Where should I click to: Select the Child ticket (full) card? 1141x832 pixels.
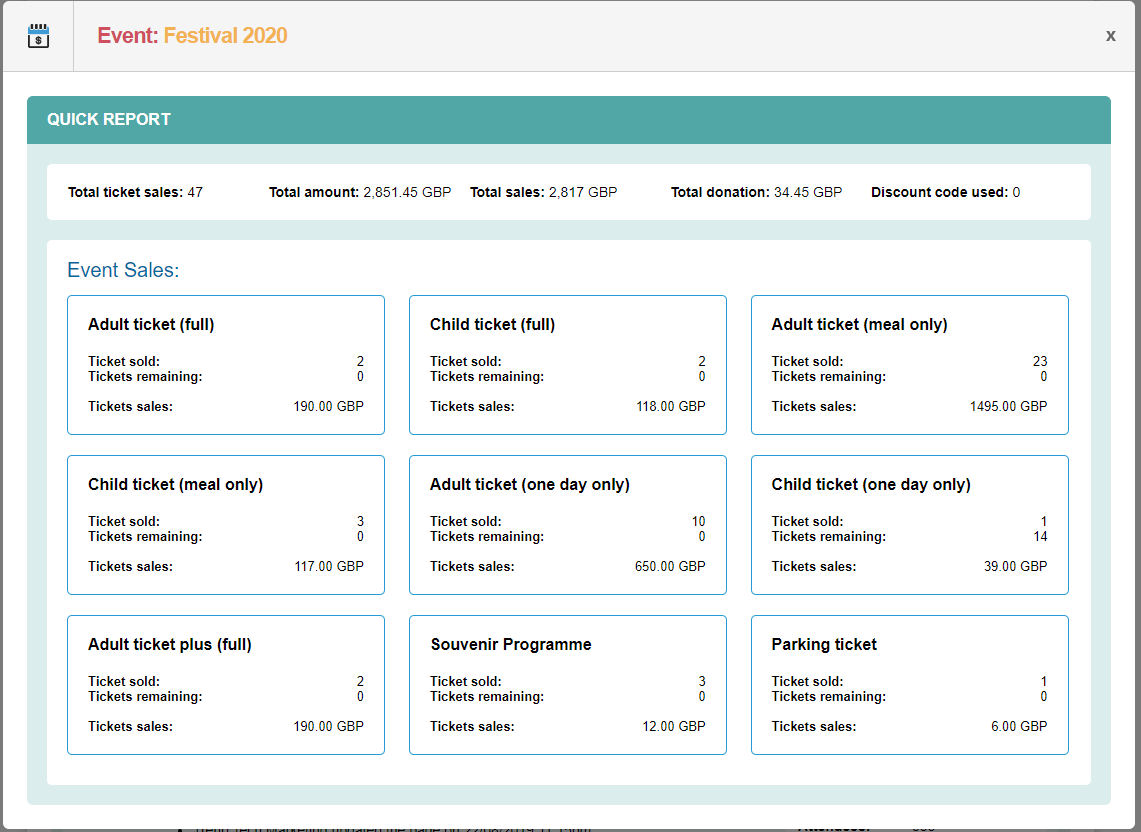[x=567, y=365]
